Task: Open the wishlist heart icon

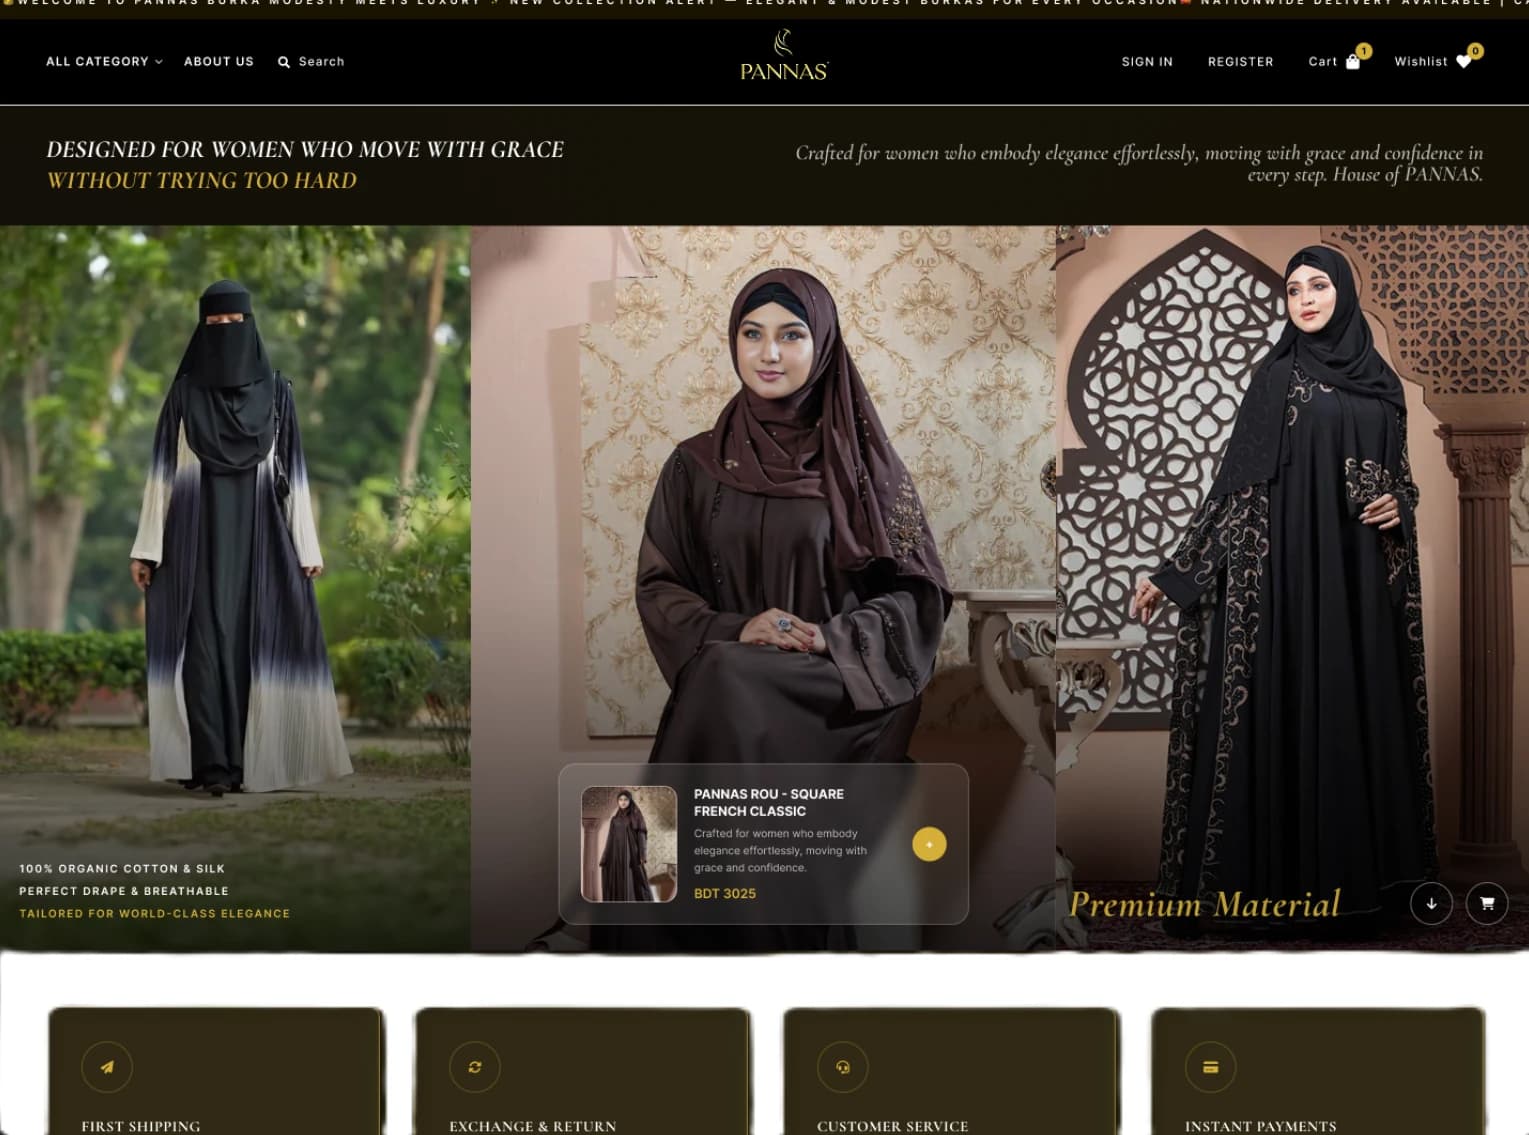Action: coord(1464,62)
